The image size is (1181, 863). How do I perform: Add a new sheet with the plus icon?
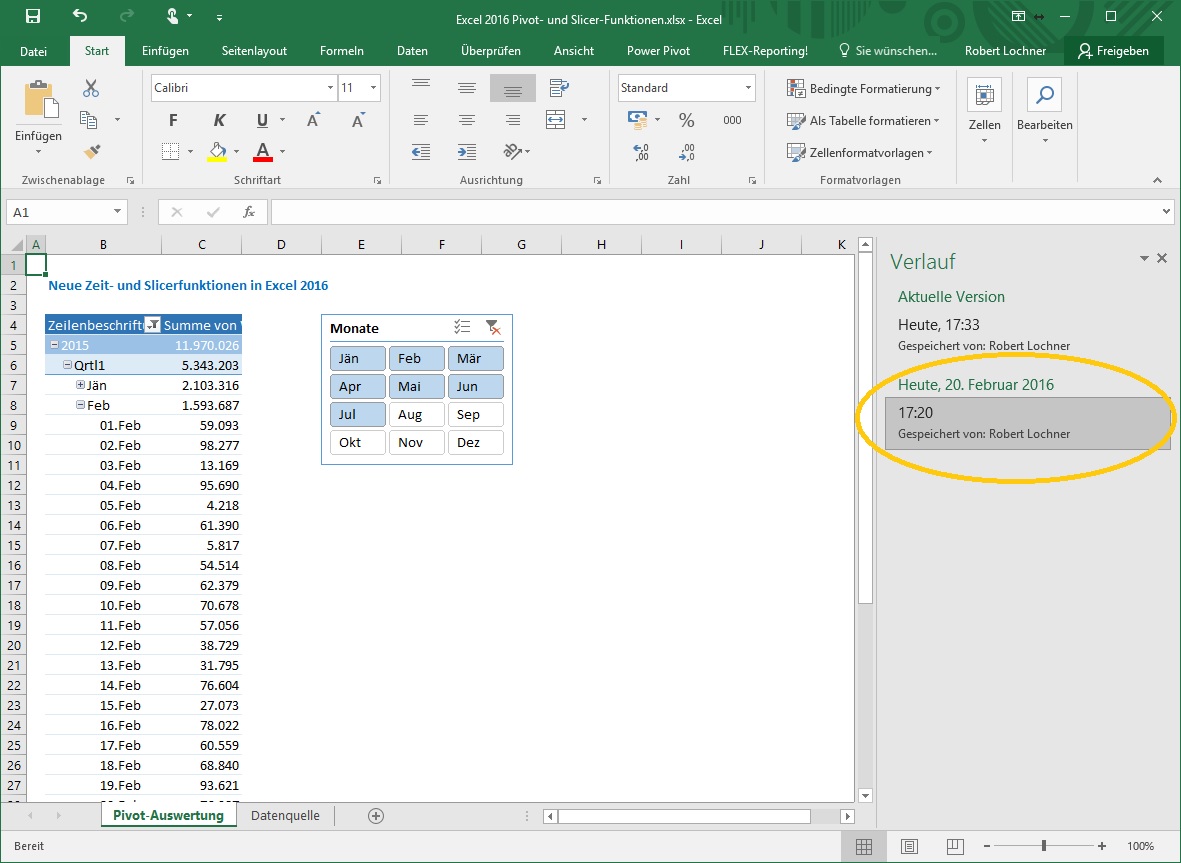[x=376, y=816]
